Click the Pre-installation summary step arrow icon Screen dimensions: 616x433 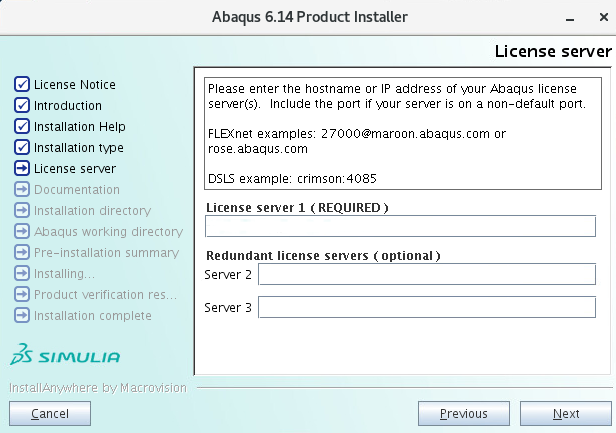pyautogui.click(x=22, y=252)
